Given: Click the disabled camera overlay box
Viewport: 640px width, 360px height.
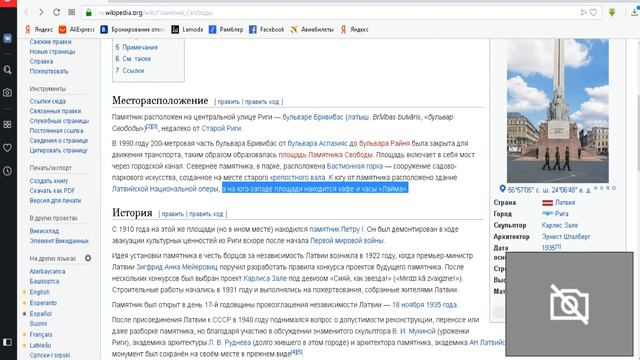Looking at the screenshot, I should coord(569,304).
